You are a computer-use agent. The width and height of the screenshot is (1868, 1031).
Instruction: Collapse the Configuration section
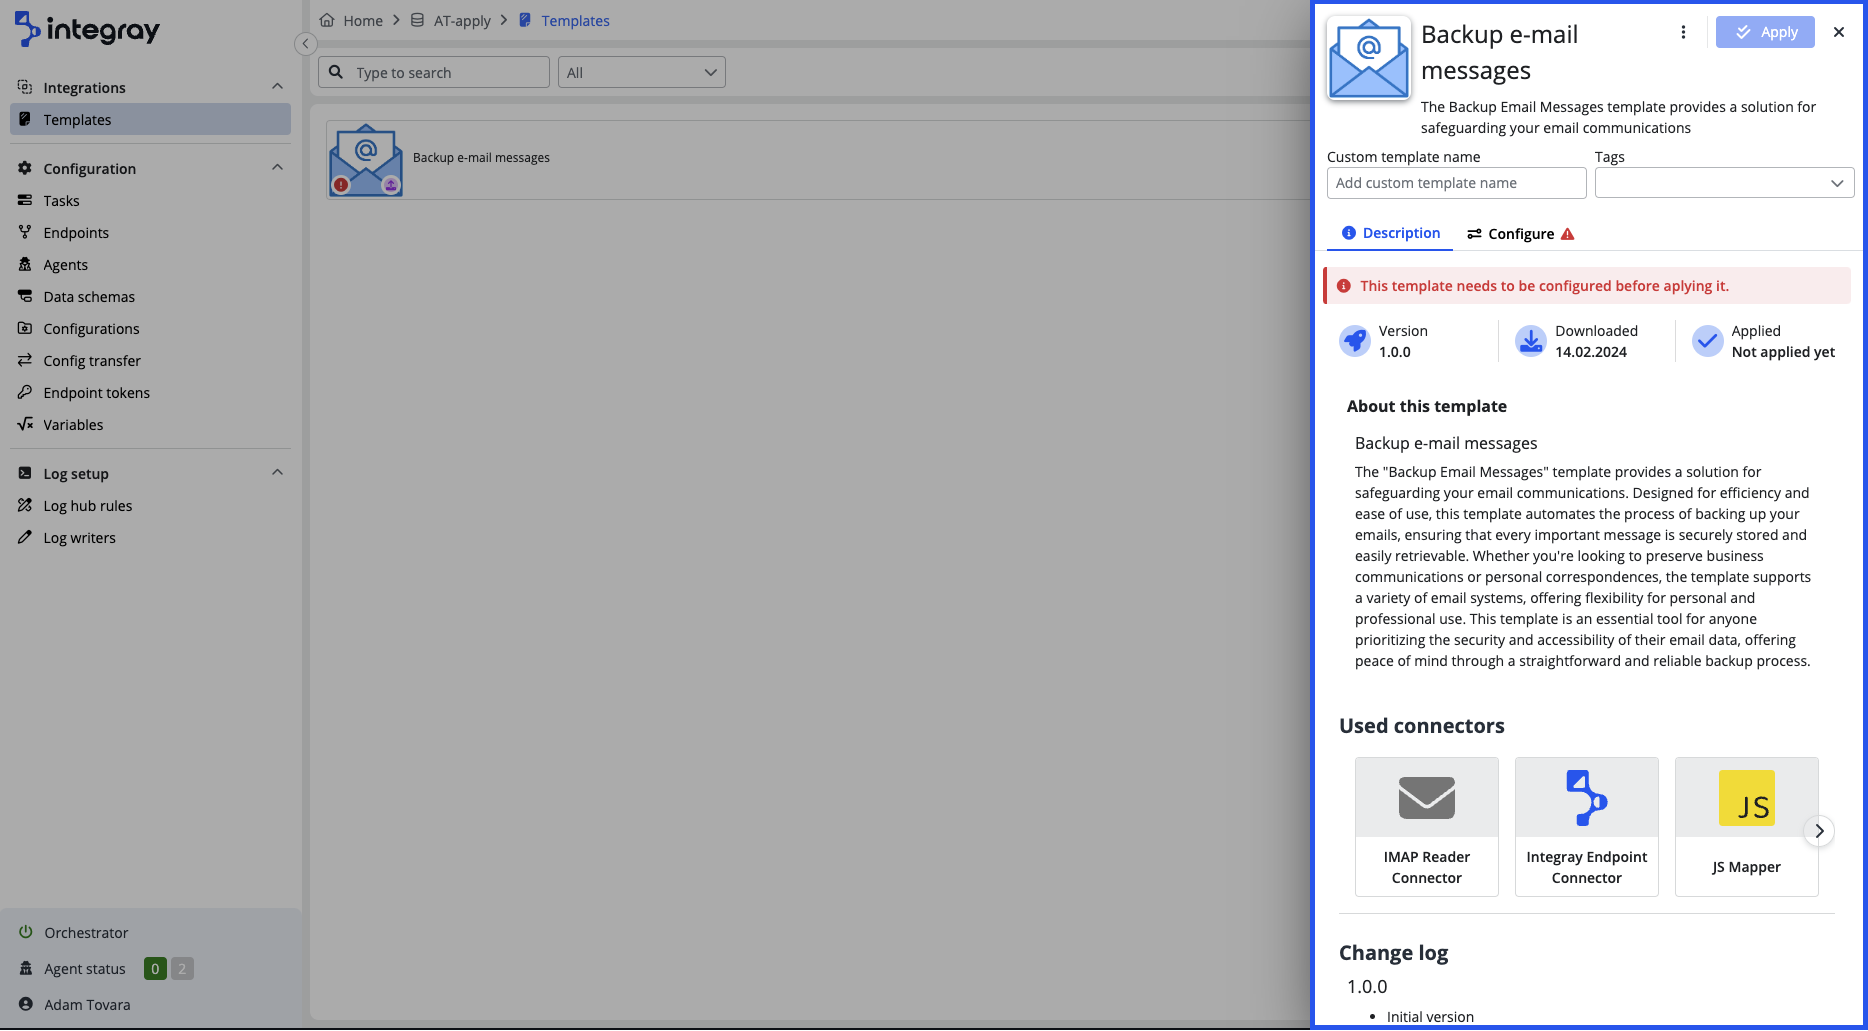(x=277, y=168)
